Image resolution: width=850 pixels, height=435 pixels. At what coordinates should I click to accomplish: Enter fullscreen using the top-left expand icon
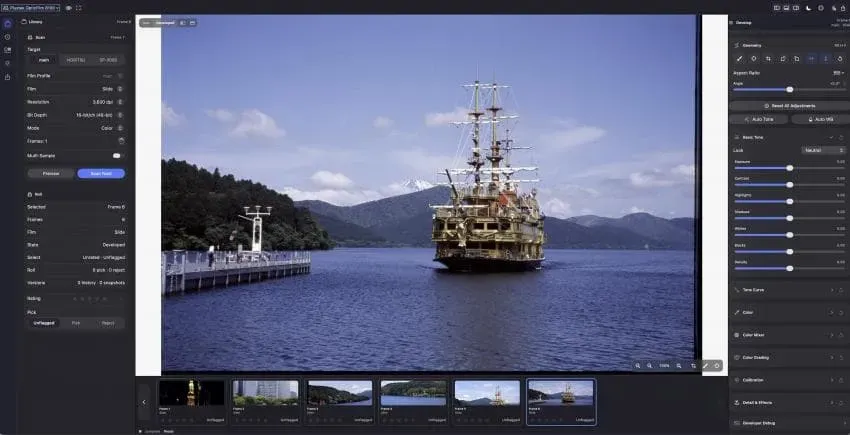point(79,8)
